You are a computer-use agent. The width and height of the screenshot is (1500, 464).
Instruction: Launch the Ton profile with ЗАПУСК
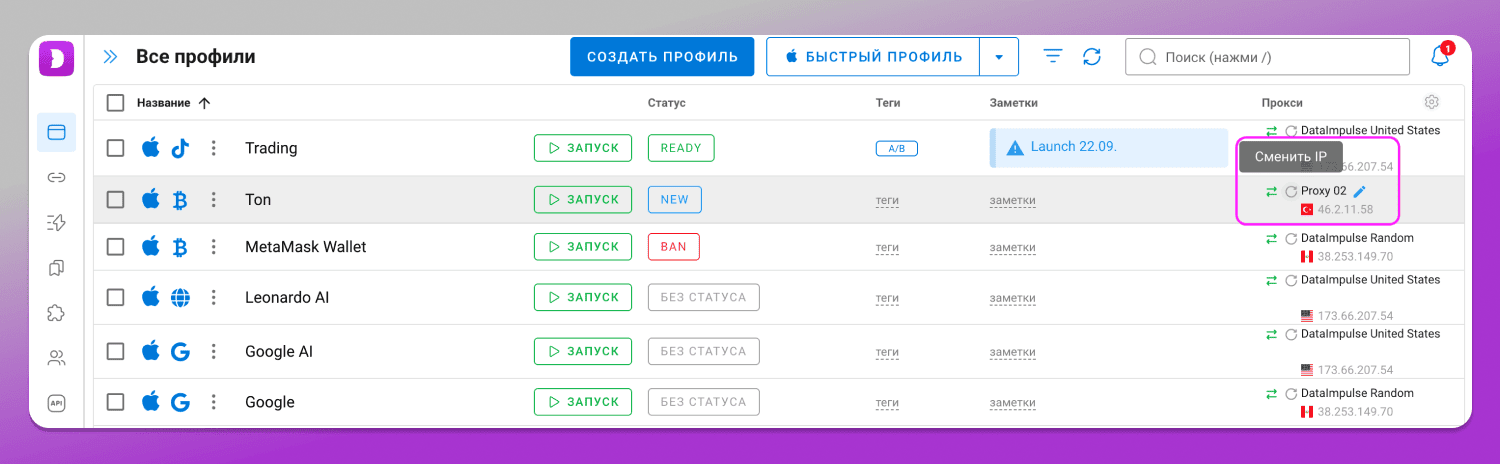click(583, 200)
